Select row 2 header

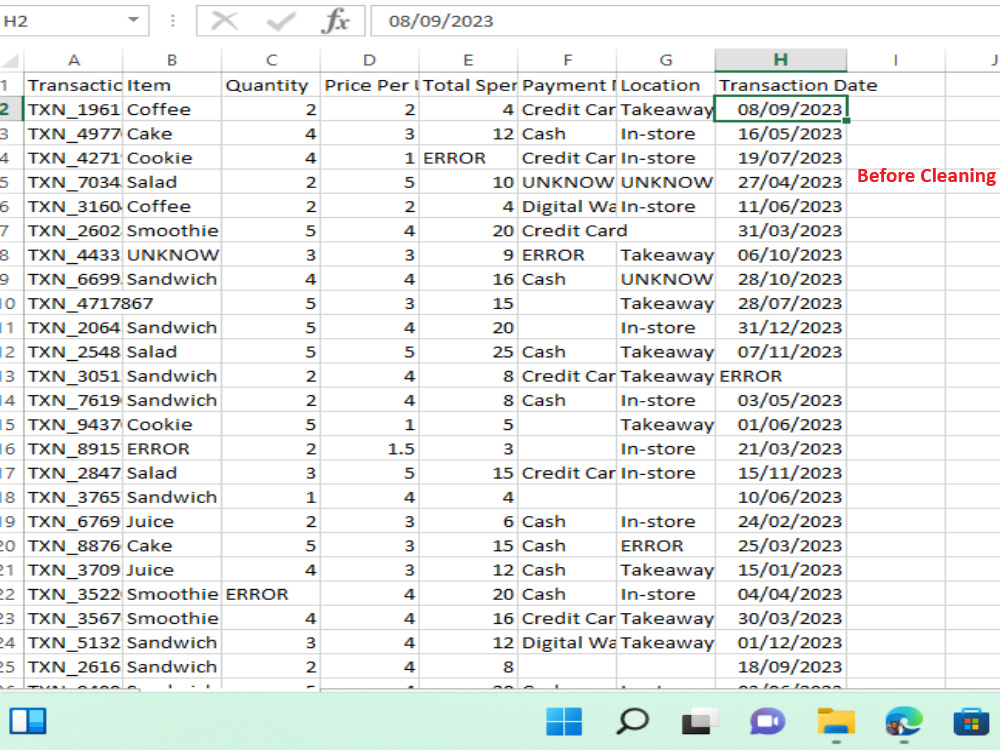click(11, 109)
